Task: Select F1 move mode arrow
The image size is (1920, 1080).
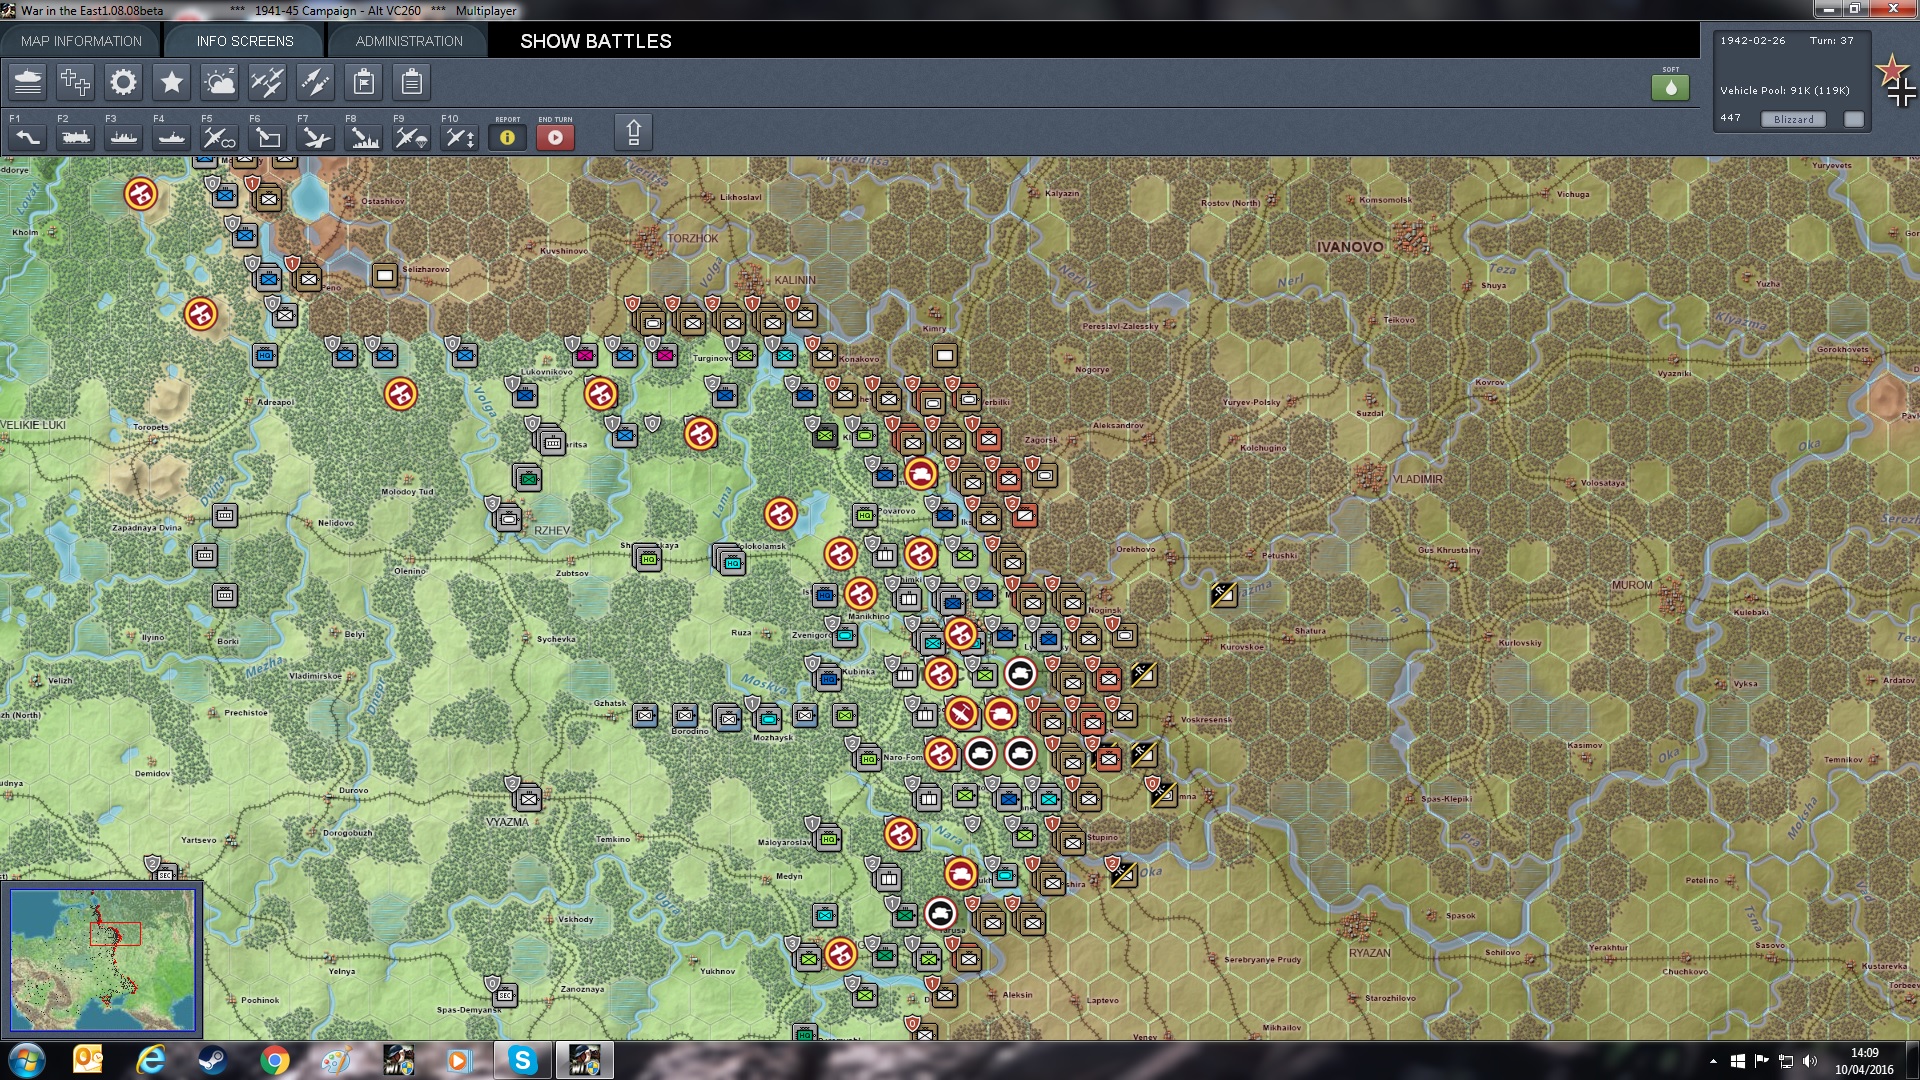Action: [28, 137]
